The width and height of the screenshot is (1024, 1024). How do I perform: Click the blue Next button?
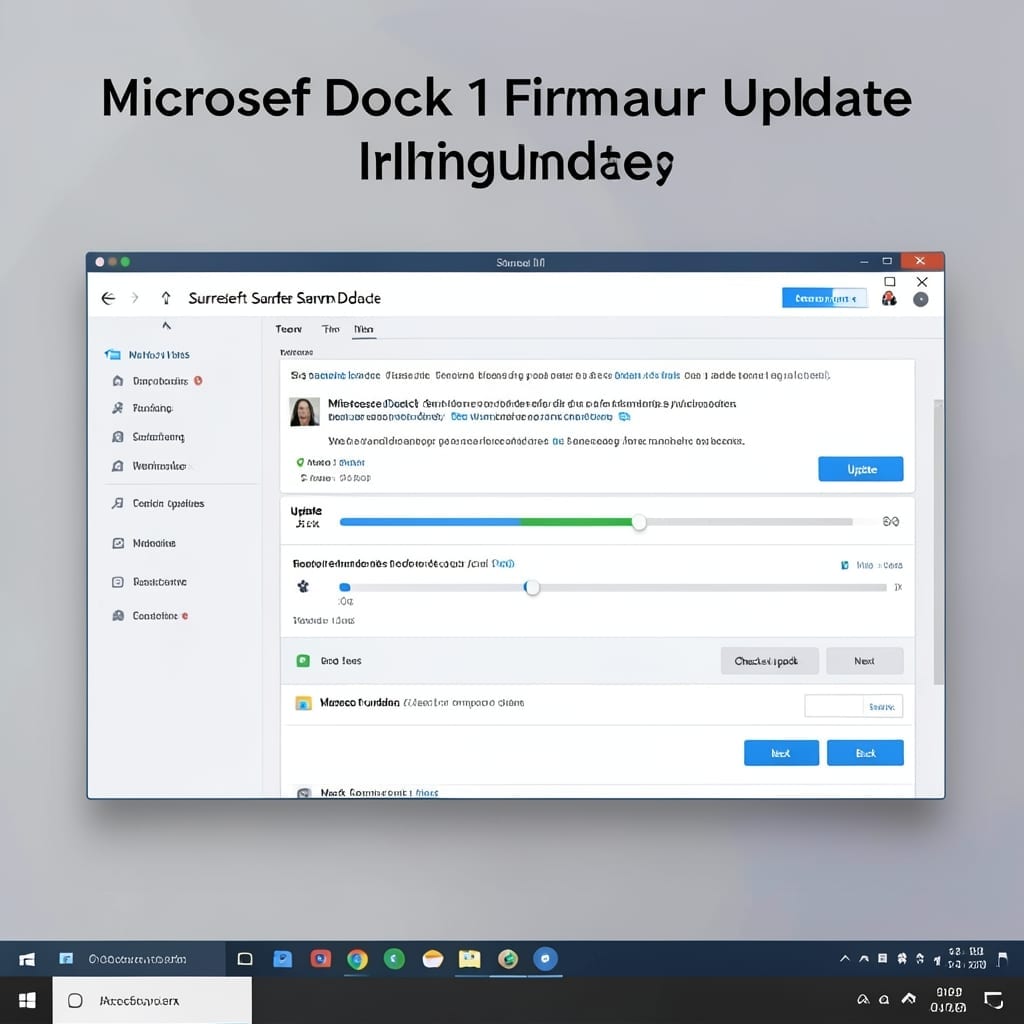click(x=781, y=753)
